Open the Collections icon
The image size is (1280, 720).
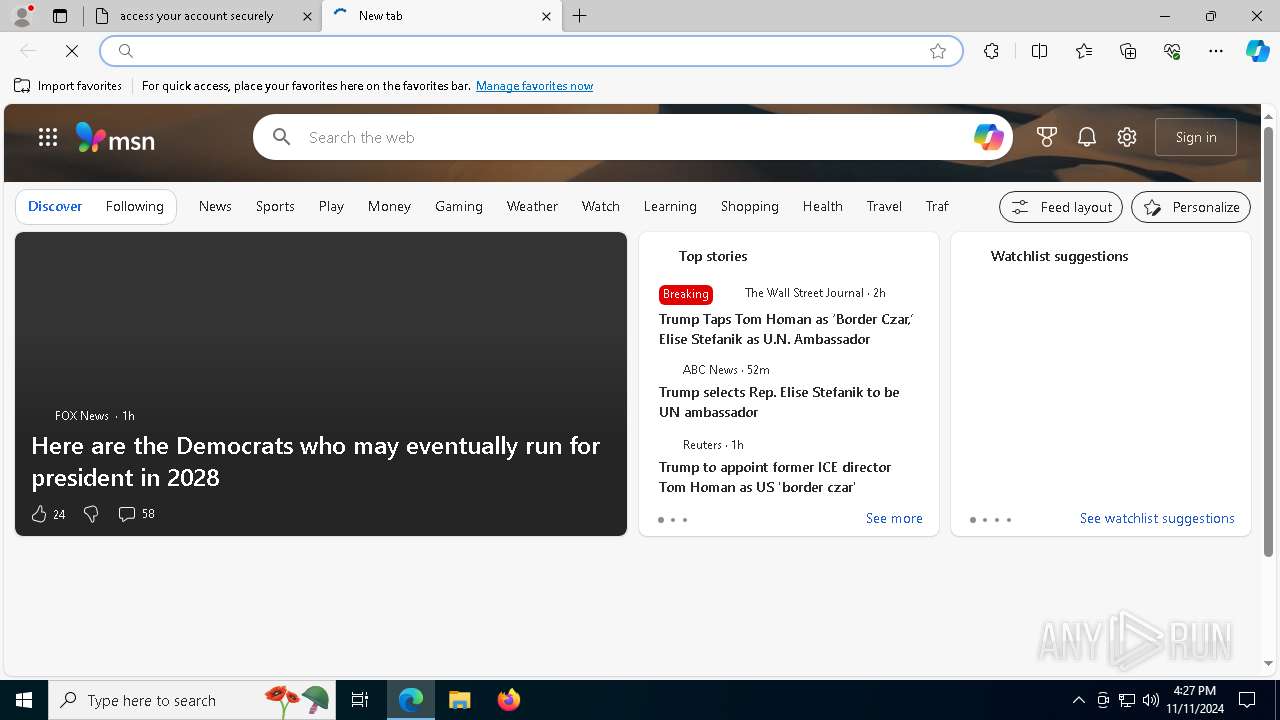pyautogui.click(x=1128, y=51)
